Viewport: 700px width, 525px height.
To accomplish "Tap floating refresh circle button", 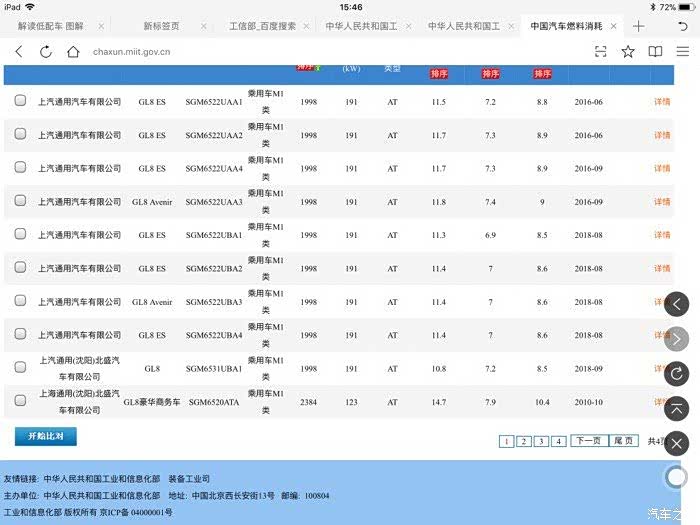I will 677,373.
